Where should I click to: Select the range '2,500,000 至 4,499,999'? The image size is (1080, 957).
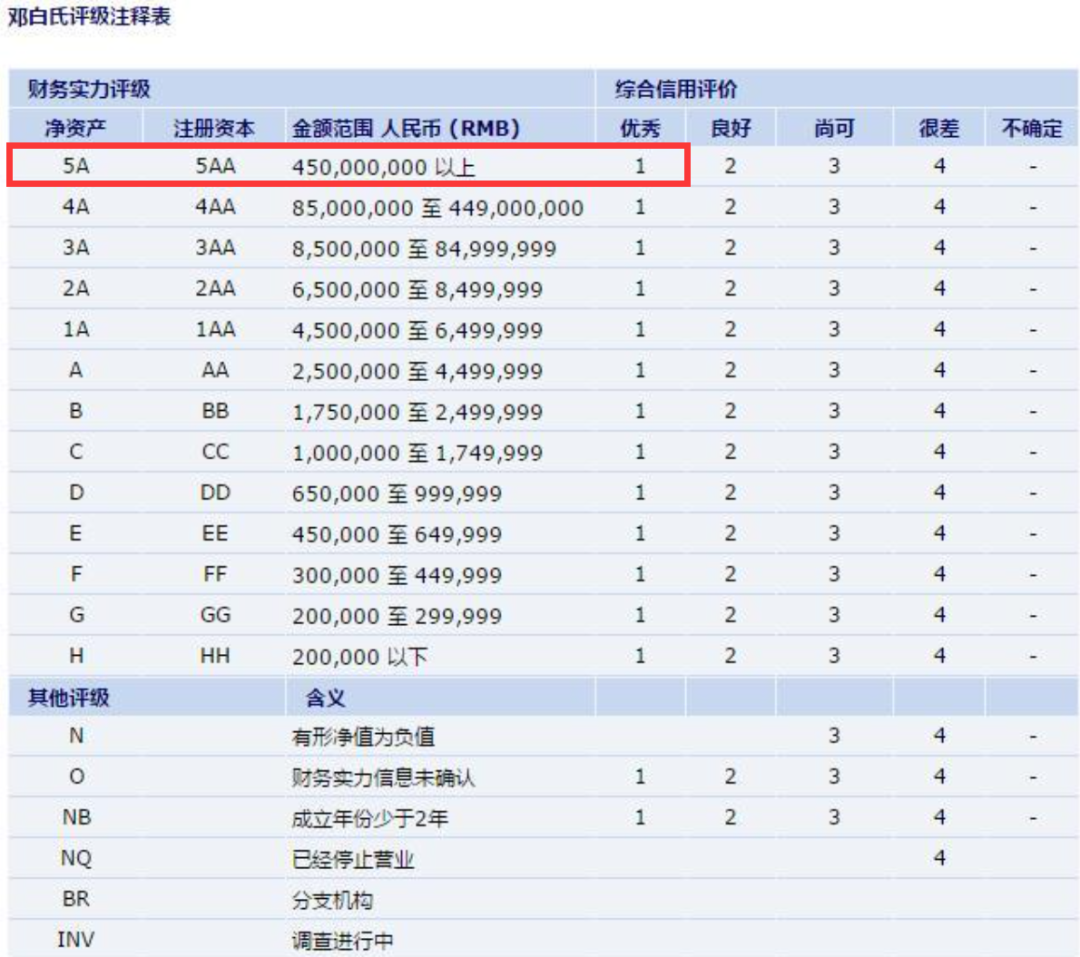point(417,371)
